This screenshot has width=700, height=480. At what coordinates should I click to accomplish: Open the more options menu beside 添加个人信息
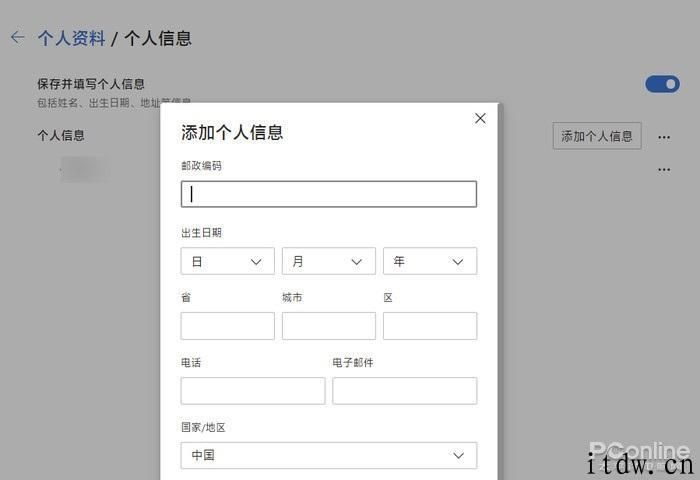(664, 137)
